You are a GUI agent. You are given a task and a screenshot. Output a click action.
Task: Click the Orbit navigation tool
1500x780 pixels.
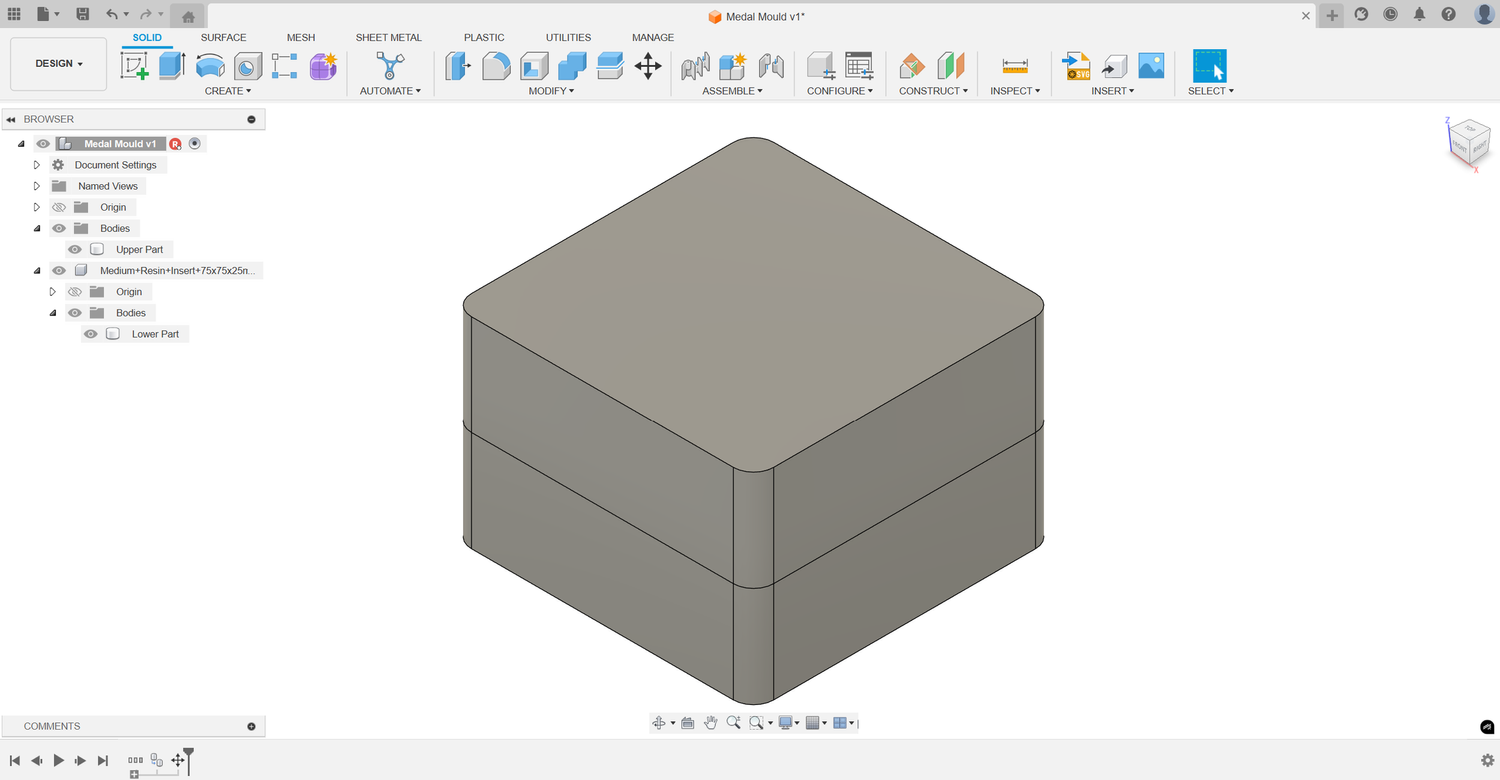[x=658, y=723]
